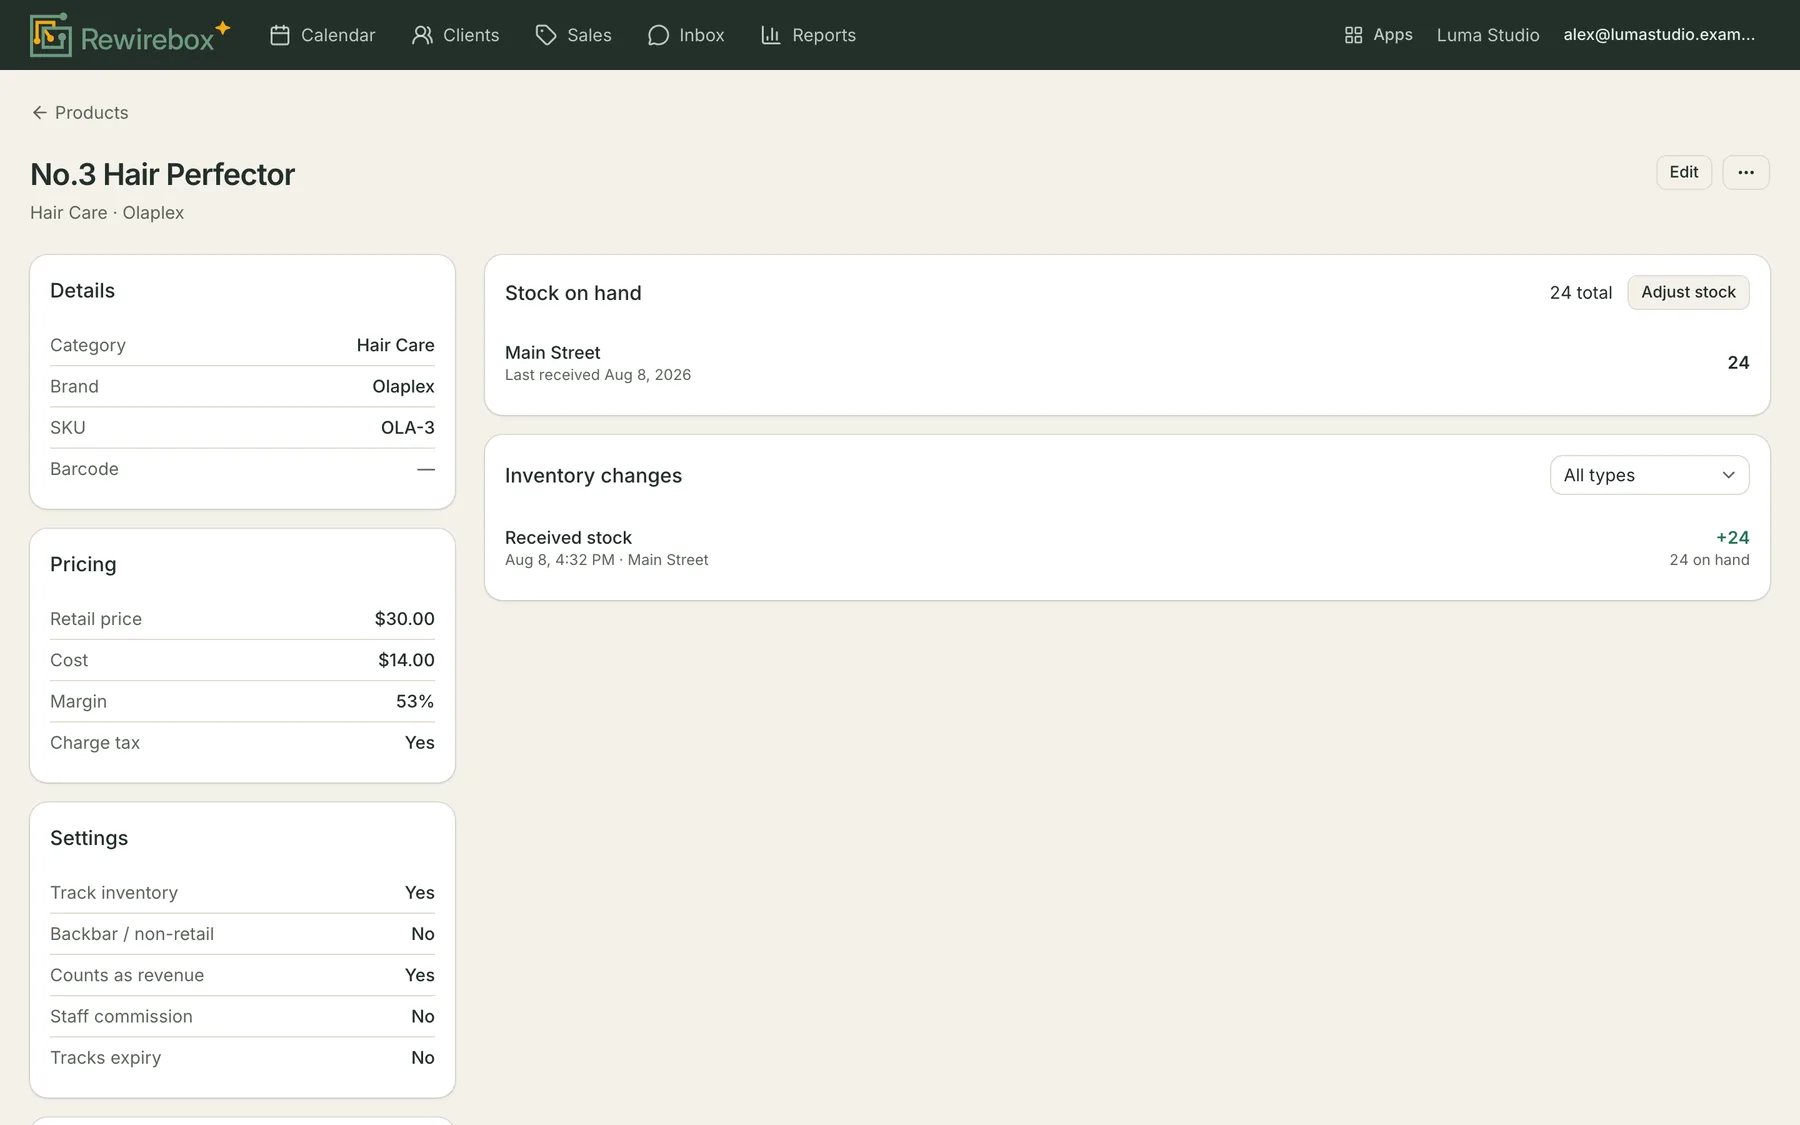Click the calendar icon in navbar
The width and height of the screenshot is (1800, 1125).
(x=280, y=35)
